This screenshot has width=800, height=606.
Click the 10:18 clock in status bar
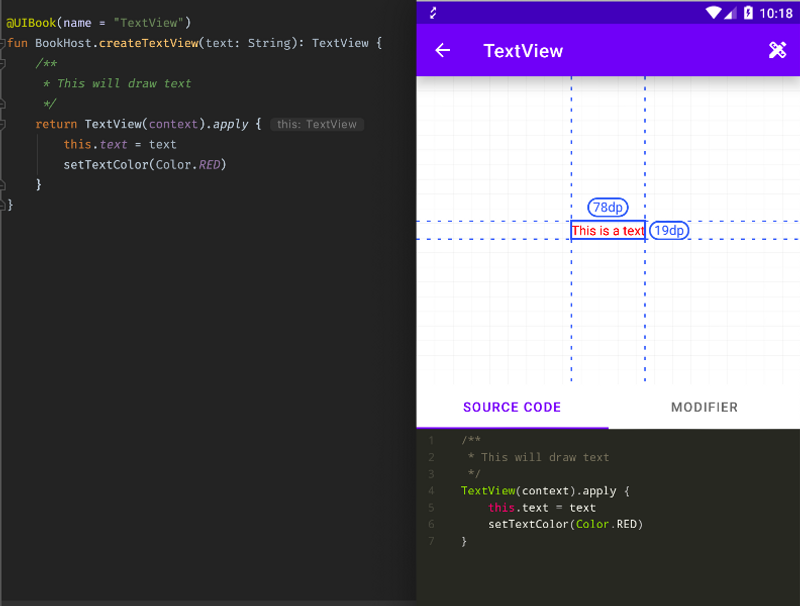(776, 13)
